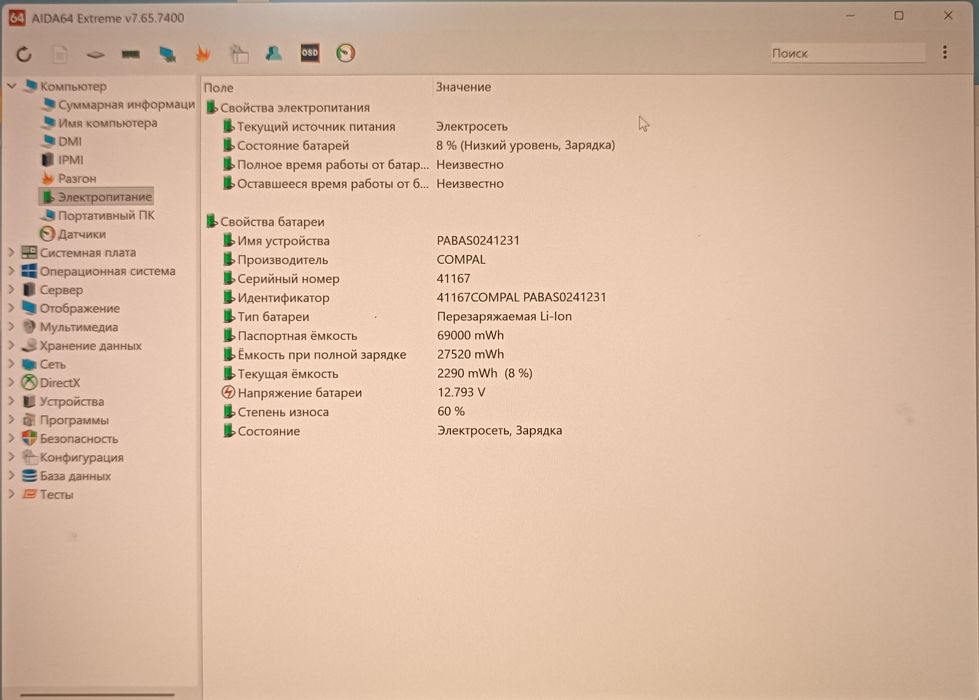Expand the Сервер tree node

pos(11,290)
